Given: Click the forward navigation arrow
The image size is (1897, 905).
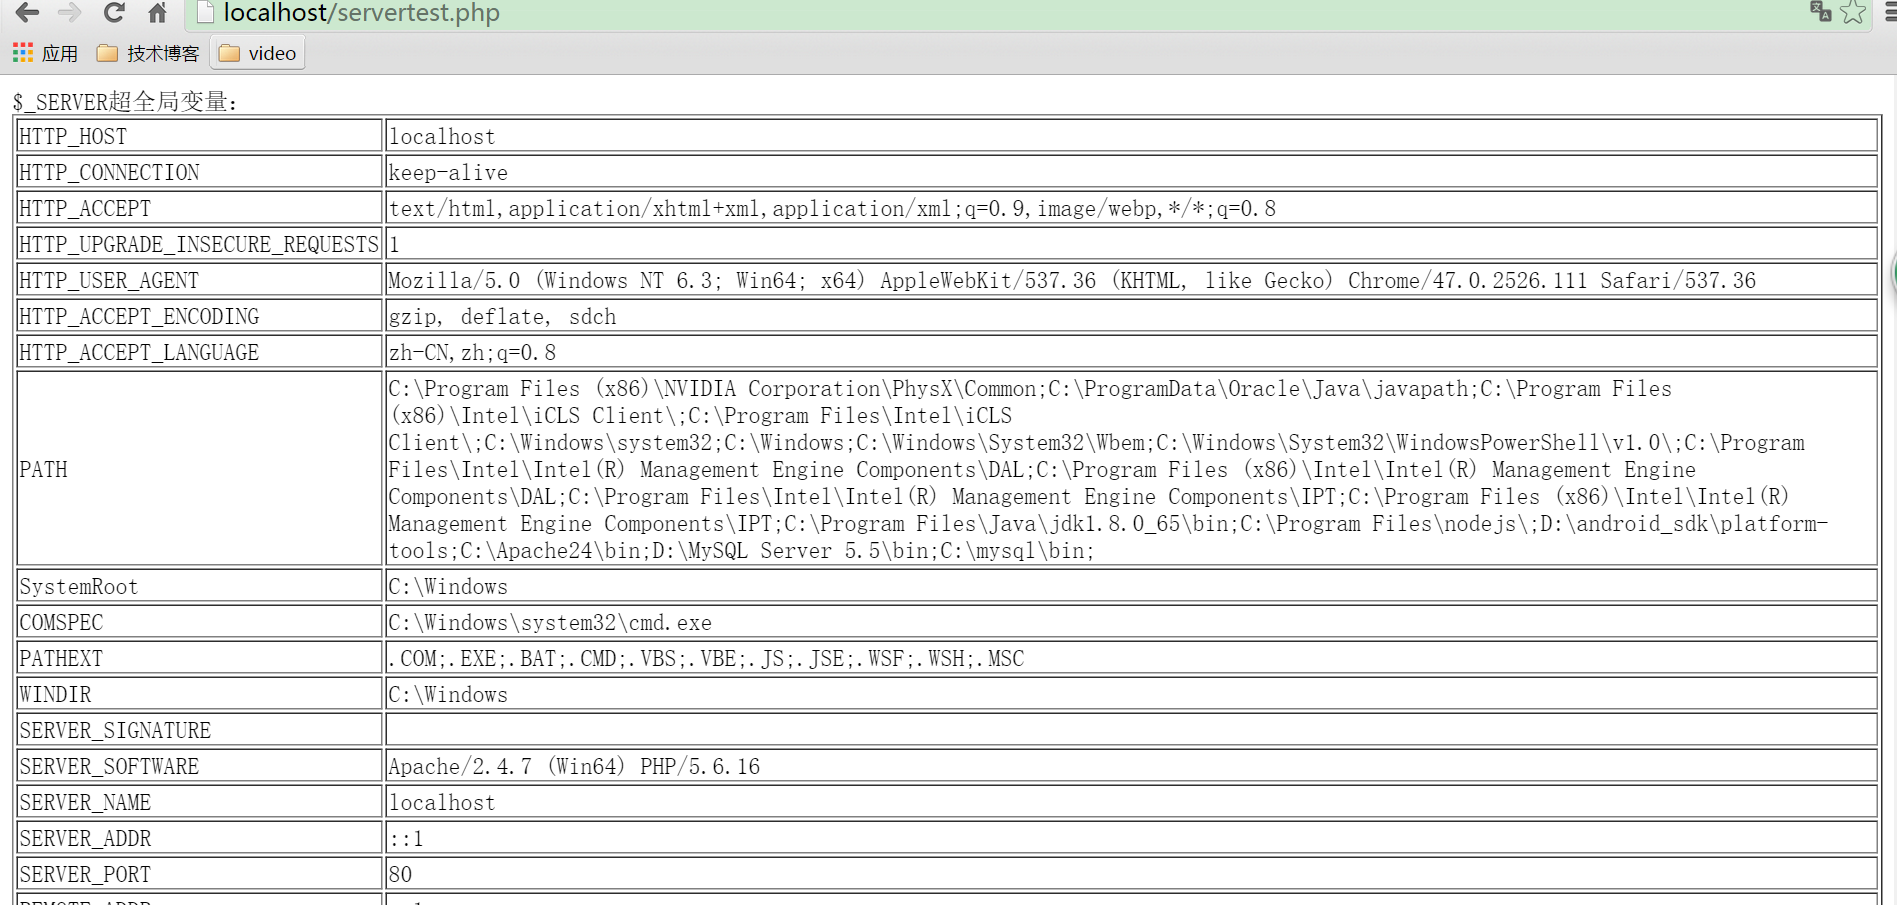Looking at the screenshot, I should point(70,13).
